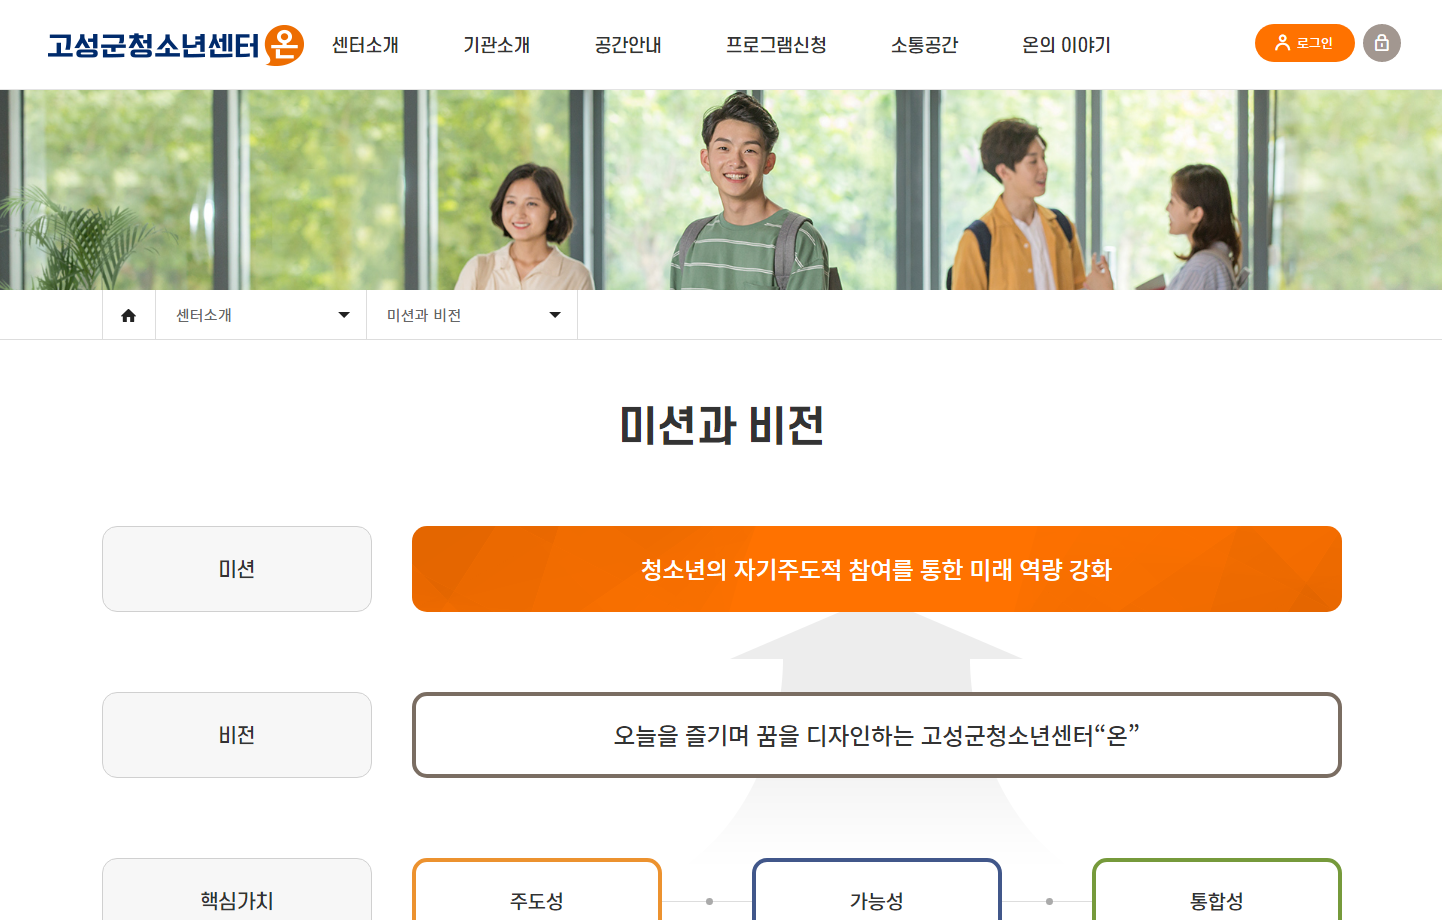1442x920 pixels.
Task: Click the 핵심가치 label box
Action: 237,890
